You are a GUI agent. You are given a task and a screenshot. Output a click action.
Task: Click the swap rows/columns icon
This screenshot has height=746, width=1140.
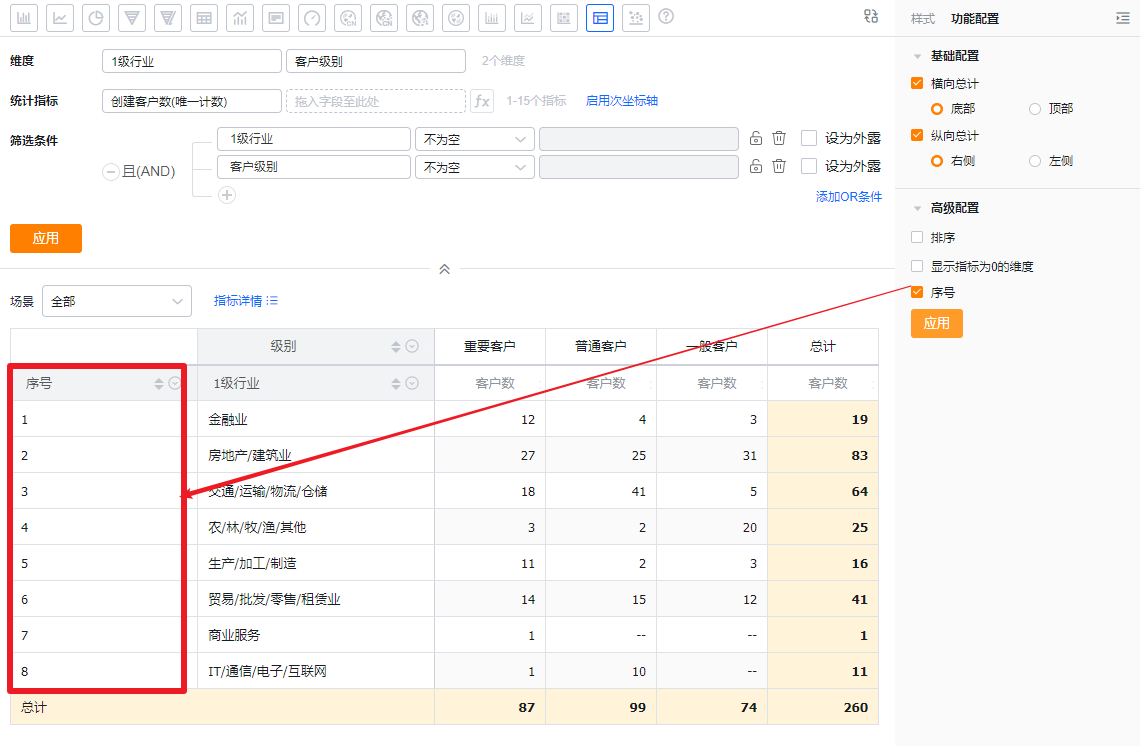pyautogui.click(x=871, y=17)
